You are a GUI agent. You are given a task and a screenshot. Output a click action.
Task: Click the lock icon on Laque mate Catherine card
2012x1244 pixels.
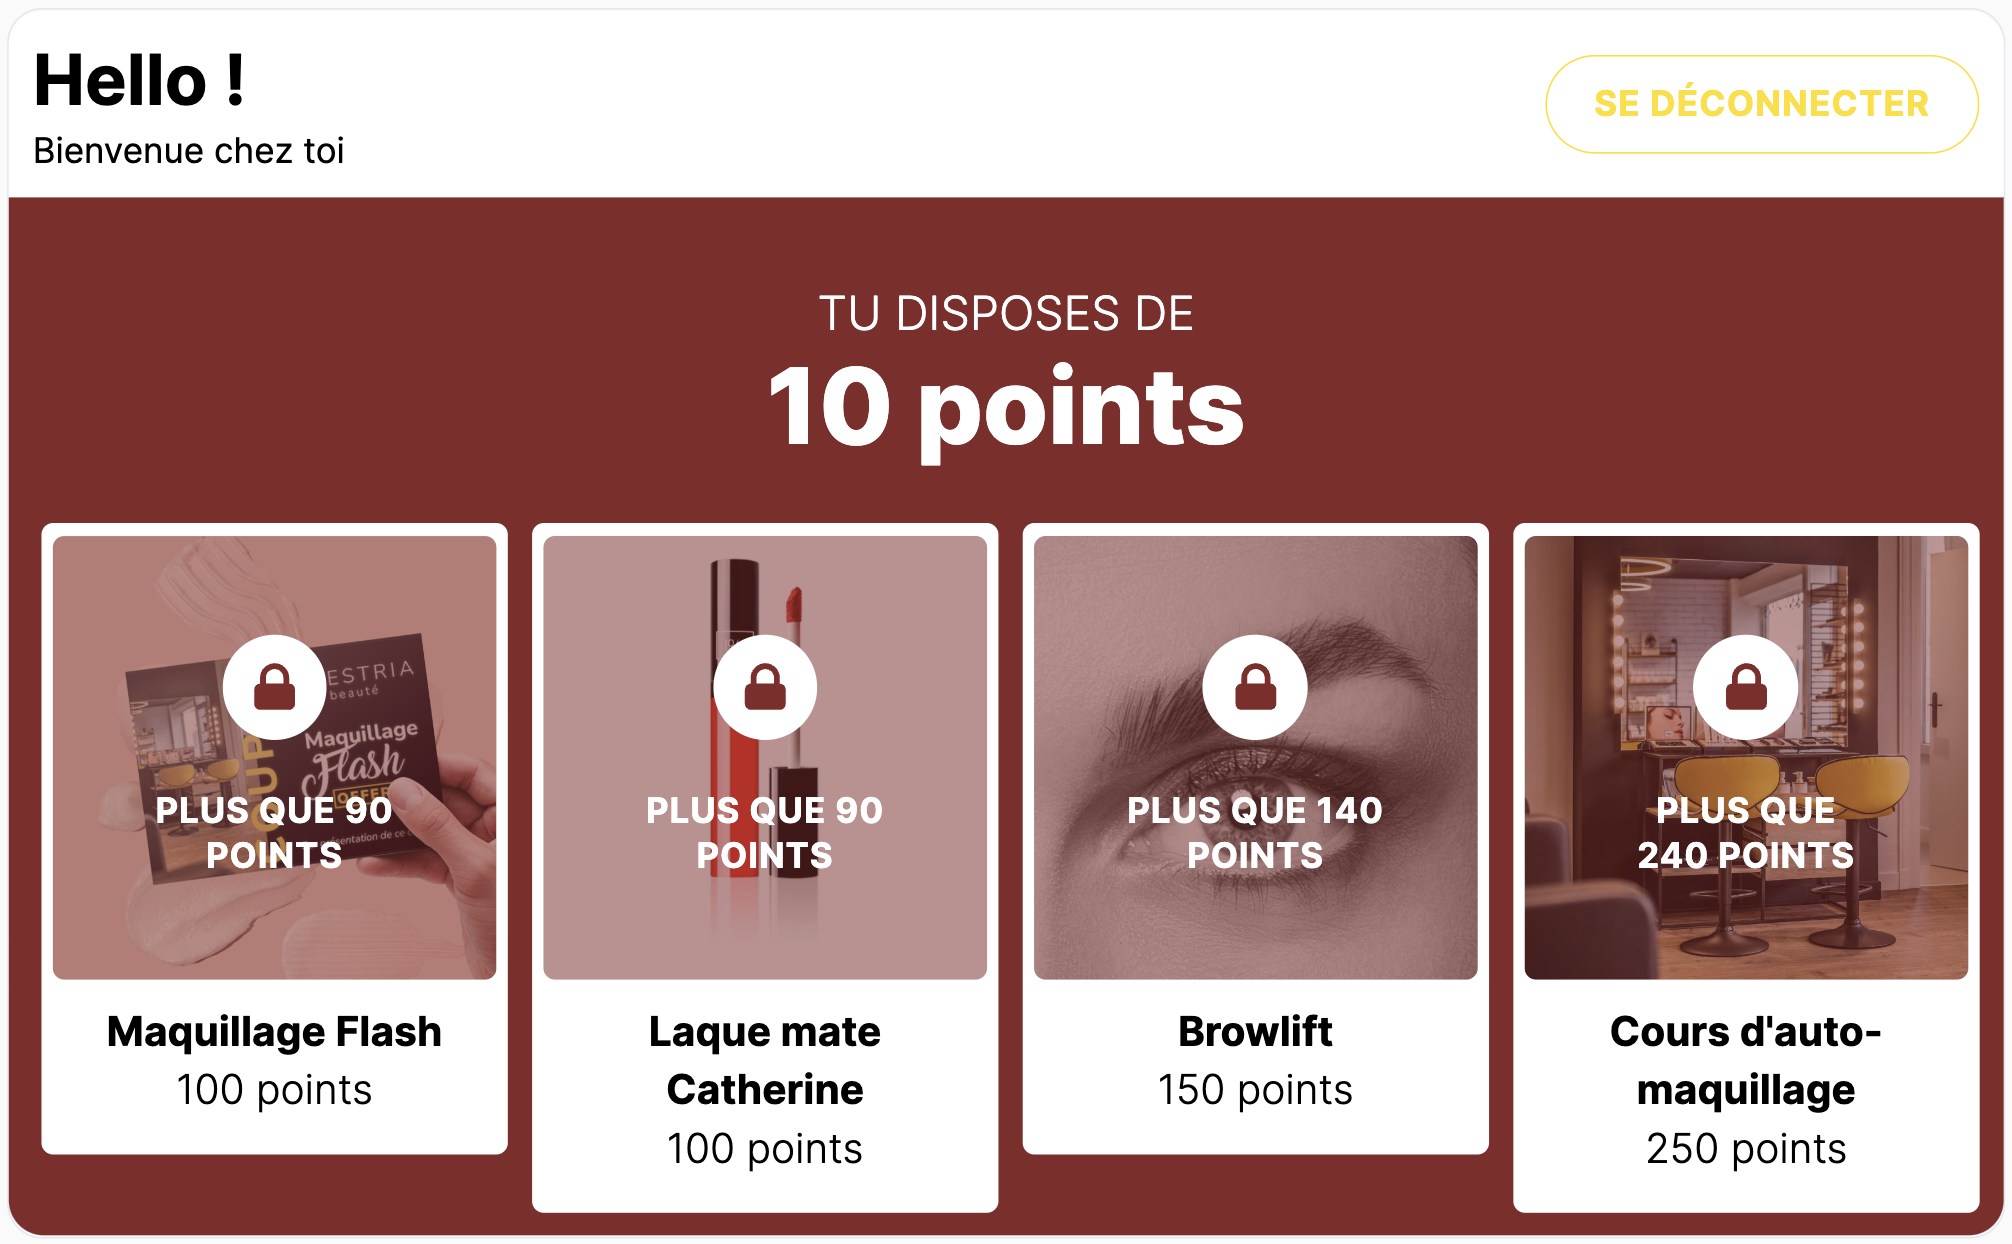(765, 686)
